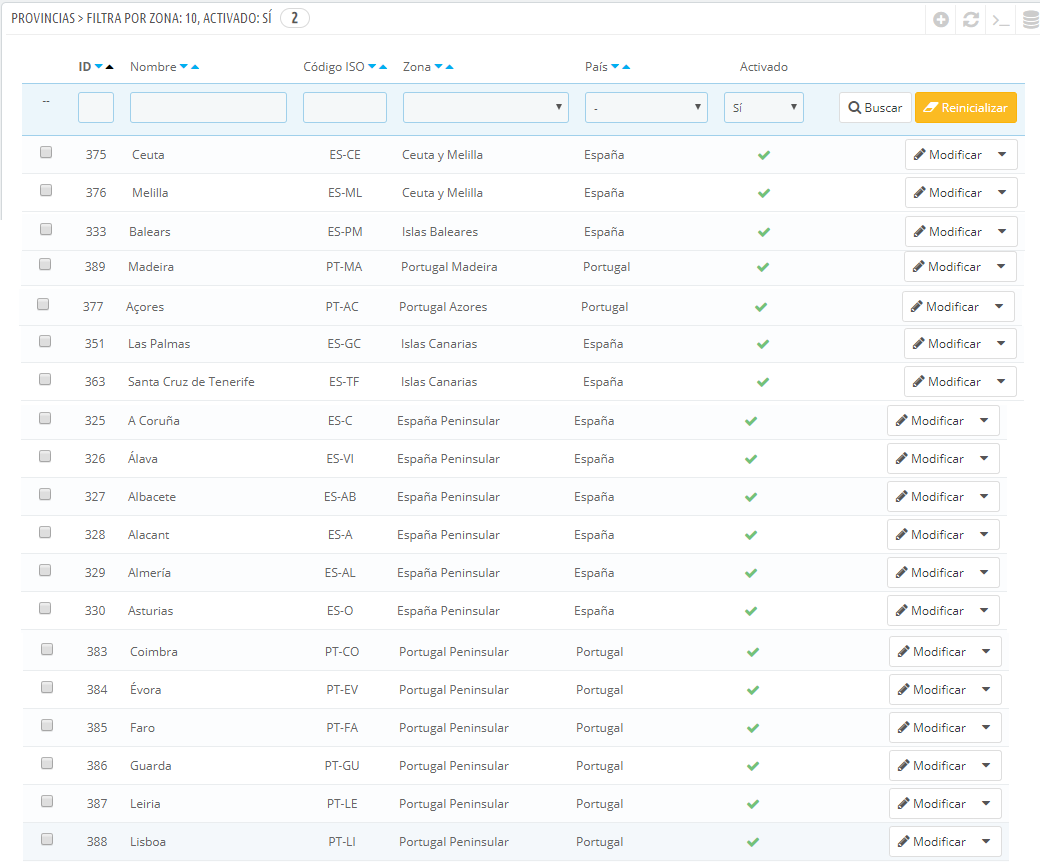The image size is (1040, 867).
Task: Click Modificar button for A Coruña
Action: [x=929, y=421]
